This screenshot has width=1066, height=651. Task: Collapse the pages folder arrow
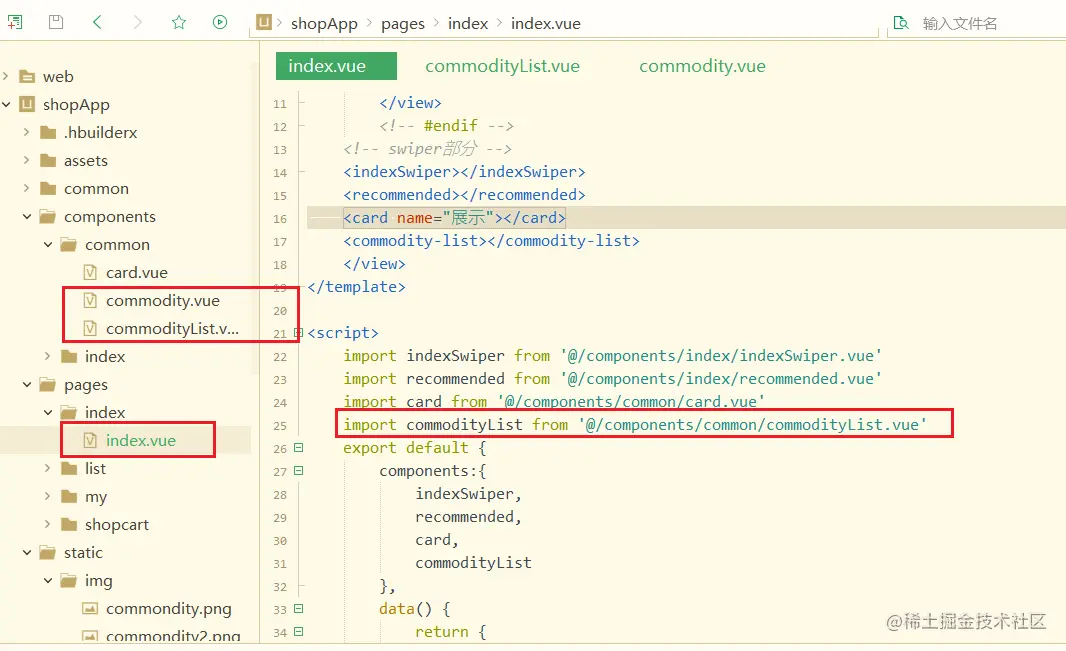(x=27, y=384)
